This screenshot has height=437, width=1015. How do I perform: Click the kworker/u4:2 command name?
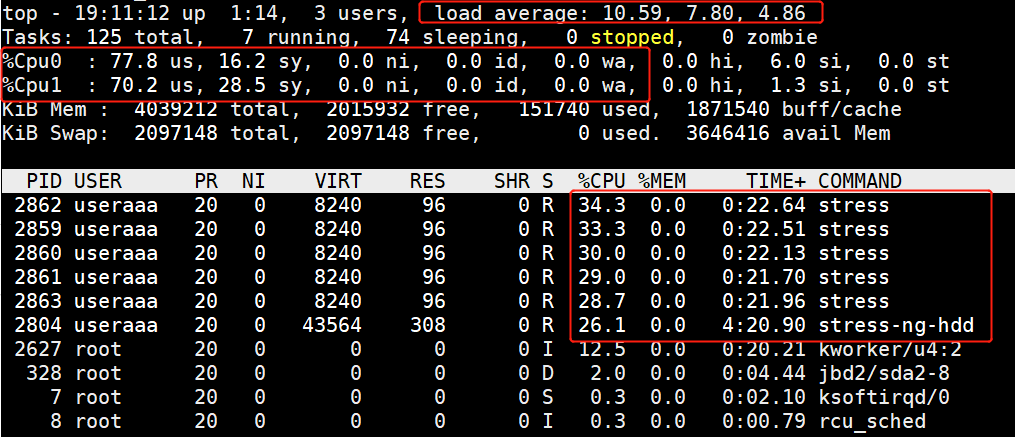click(x=889, y=350)
